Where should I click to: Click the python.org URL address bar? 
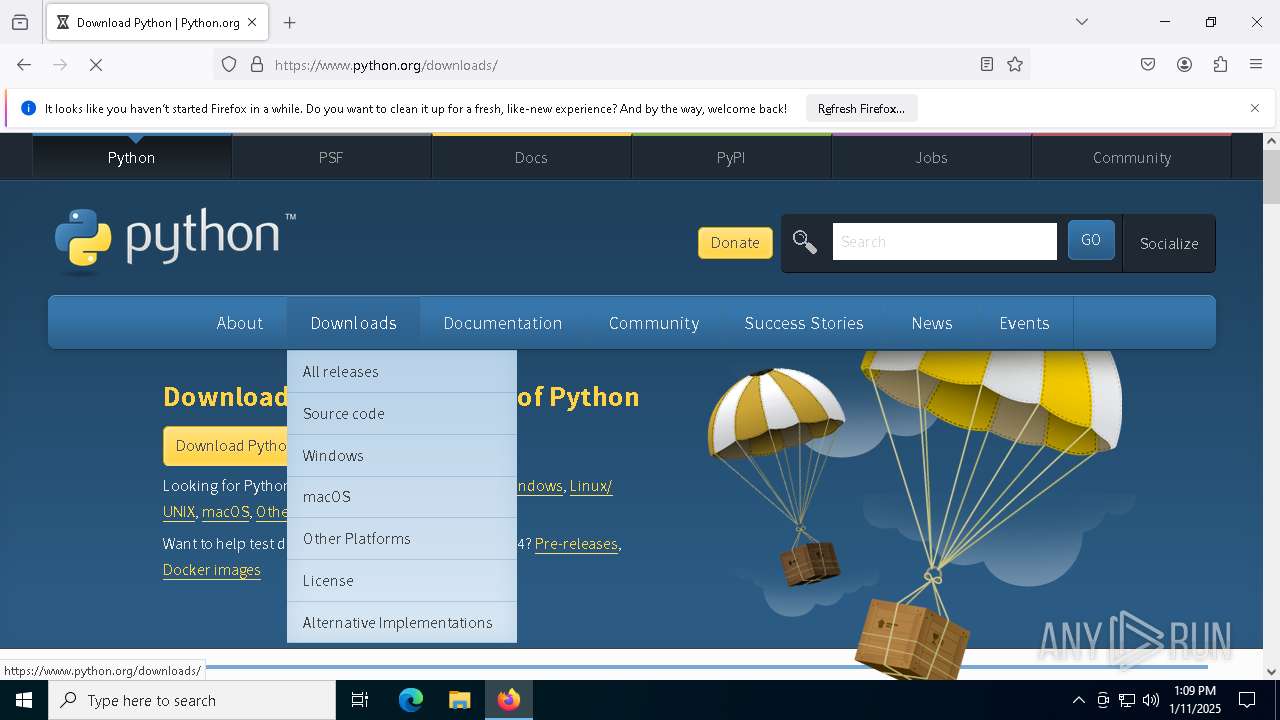pyautogui.click(x=620, y=65)
